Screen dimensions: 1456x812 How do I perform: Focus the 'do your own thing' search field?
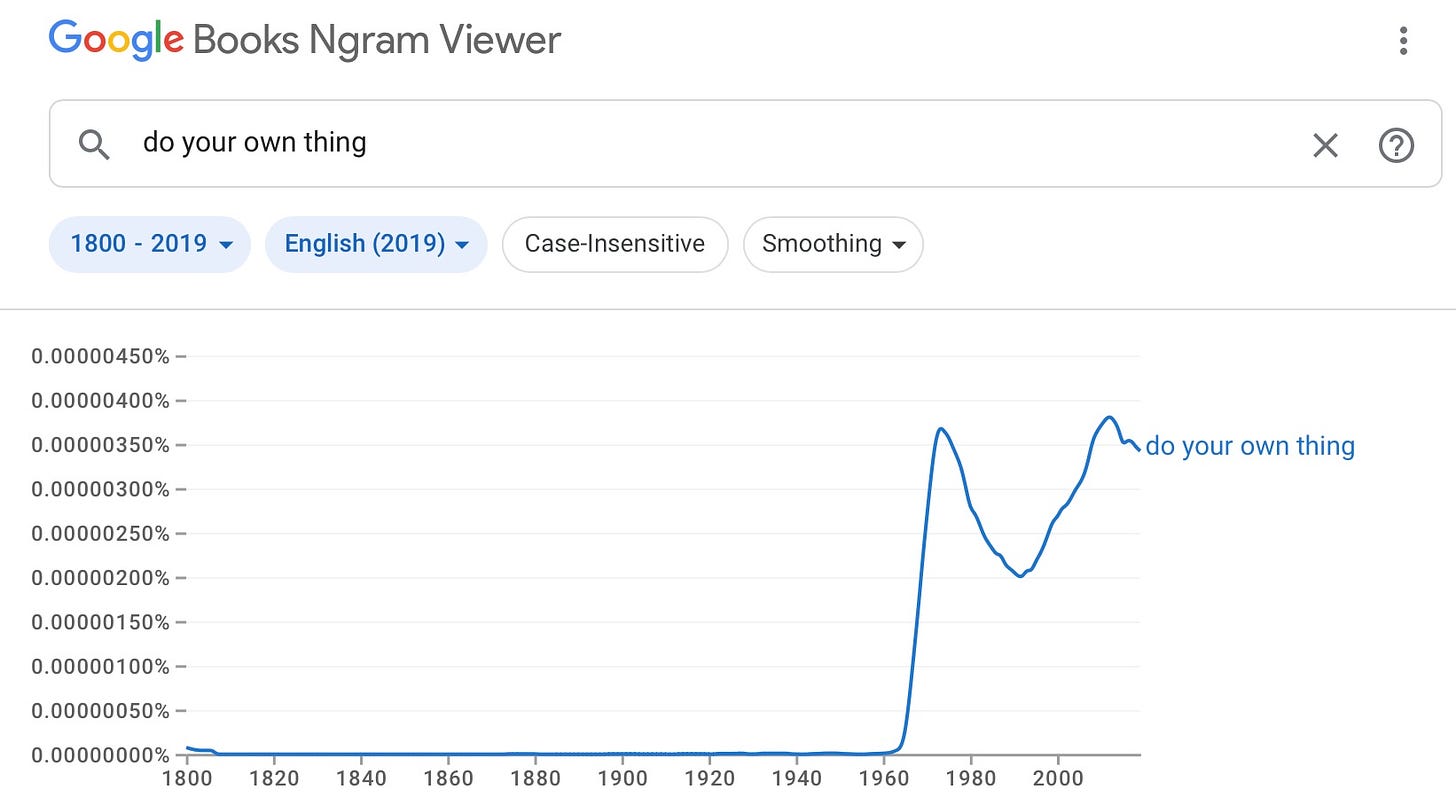[745, 144]
